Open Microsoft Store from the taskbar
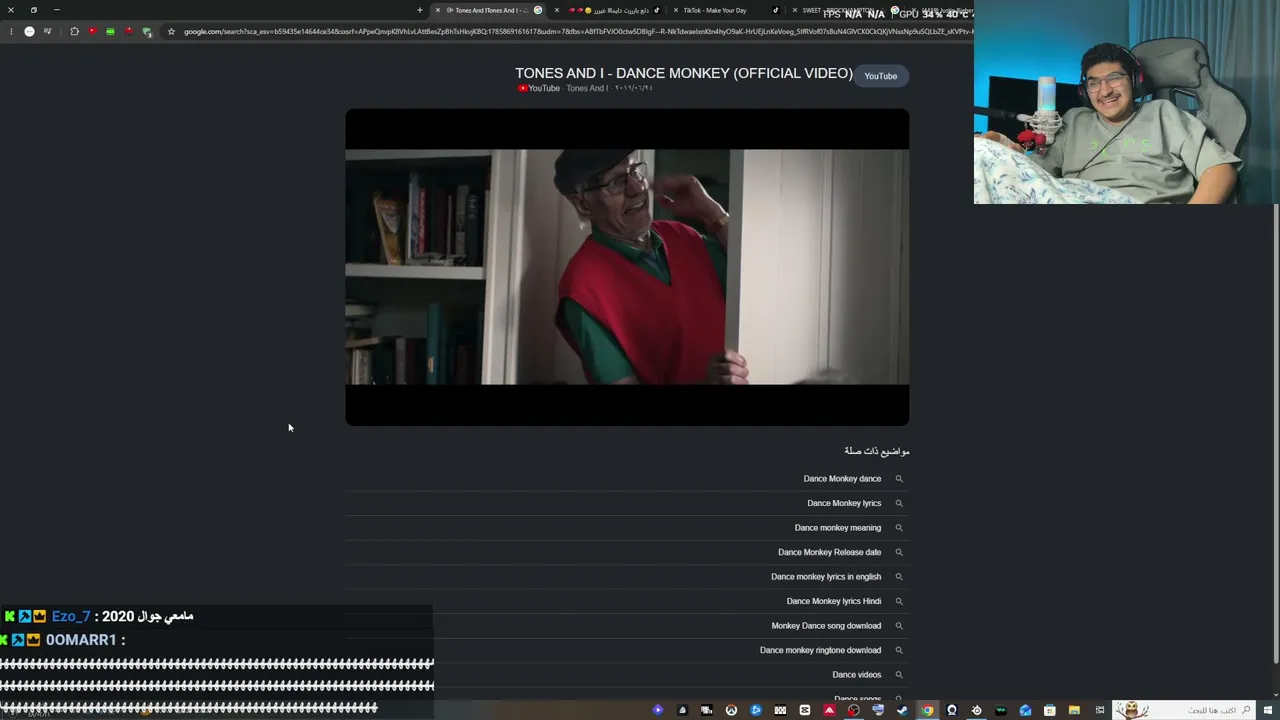Screen dimensions: 1280x720 pos(1049,710)
